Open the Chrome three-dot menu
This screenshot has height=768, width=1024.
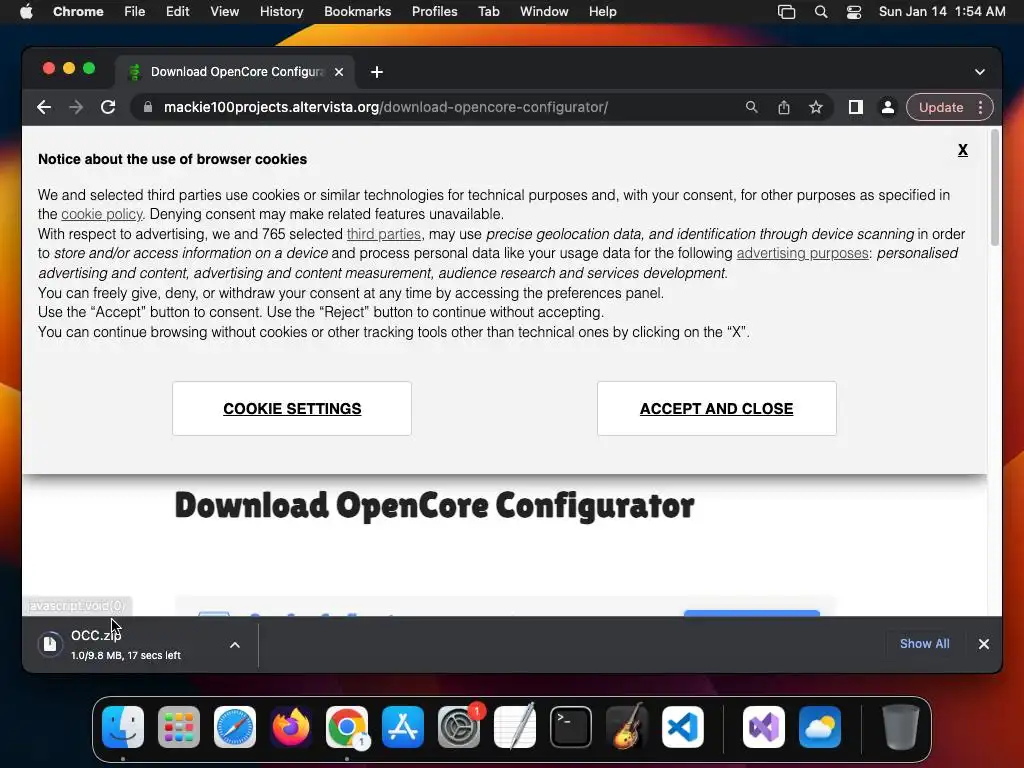tap(980, 107)
